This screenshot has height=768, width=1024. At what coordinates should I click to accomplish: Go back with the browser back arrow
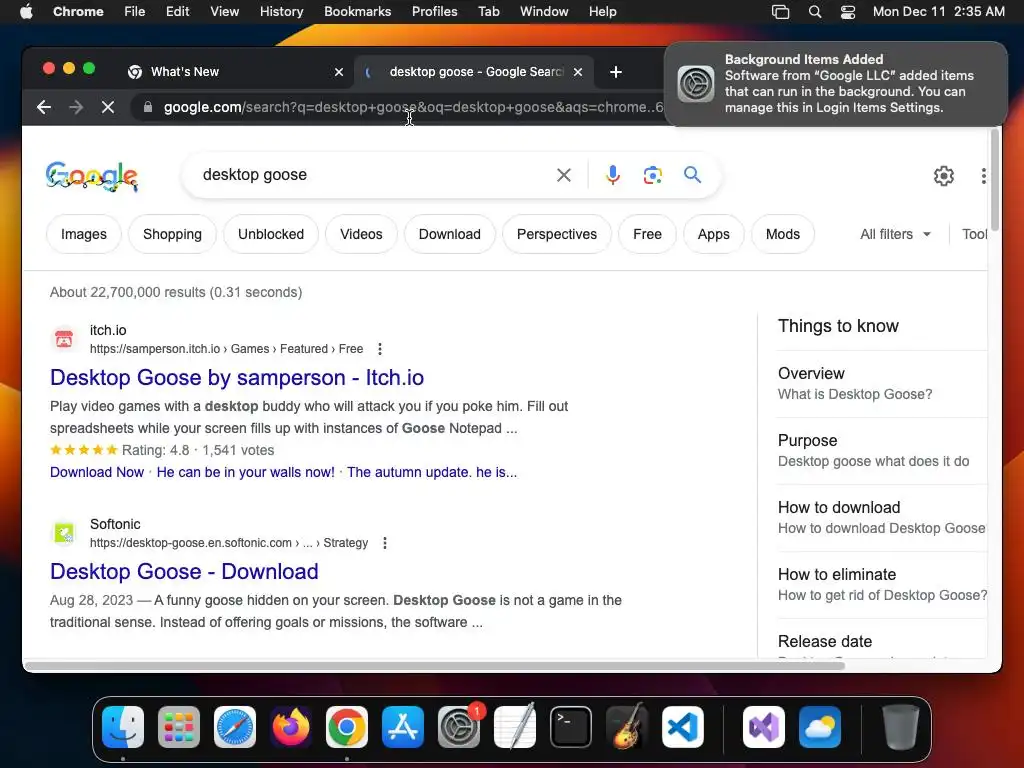[44, 107]
